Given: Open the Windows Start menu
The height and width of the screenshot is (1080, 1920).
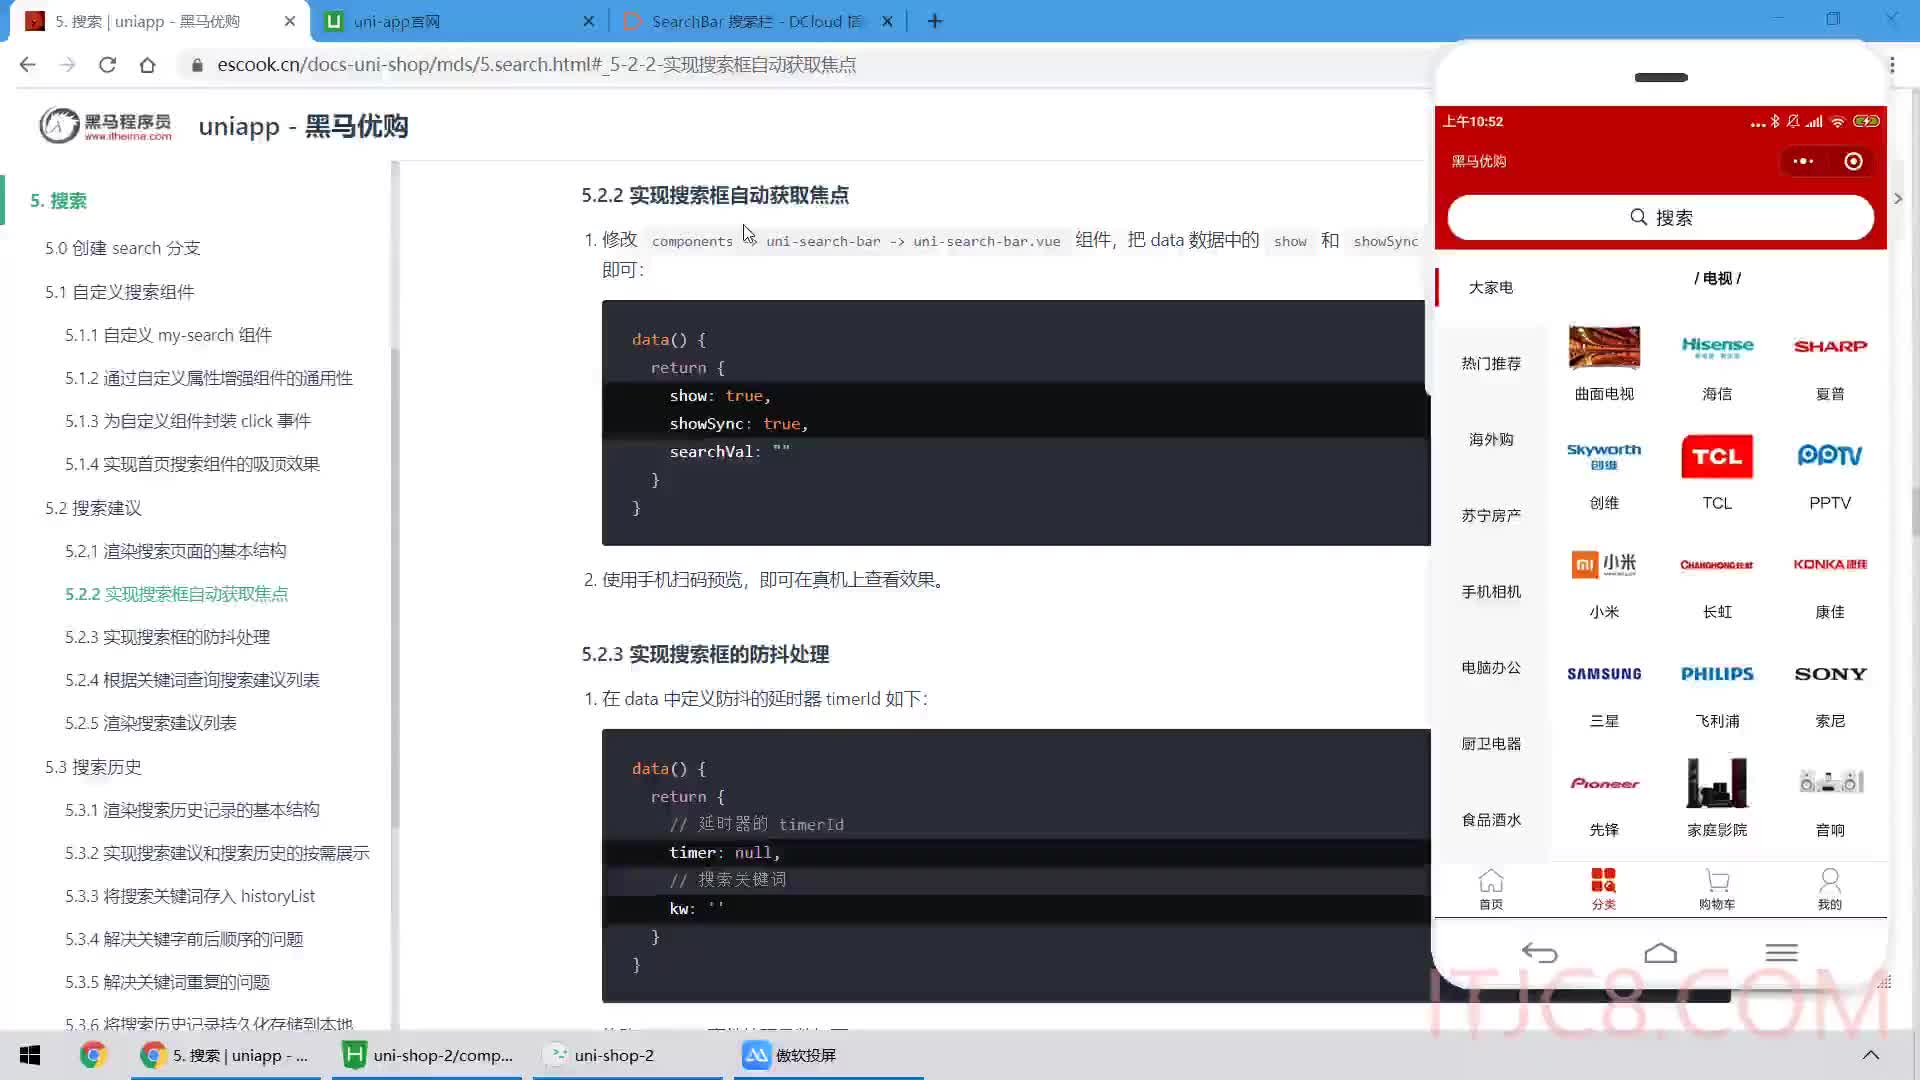Looking at the screenshot, I should click(30, 1055).
